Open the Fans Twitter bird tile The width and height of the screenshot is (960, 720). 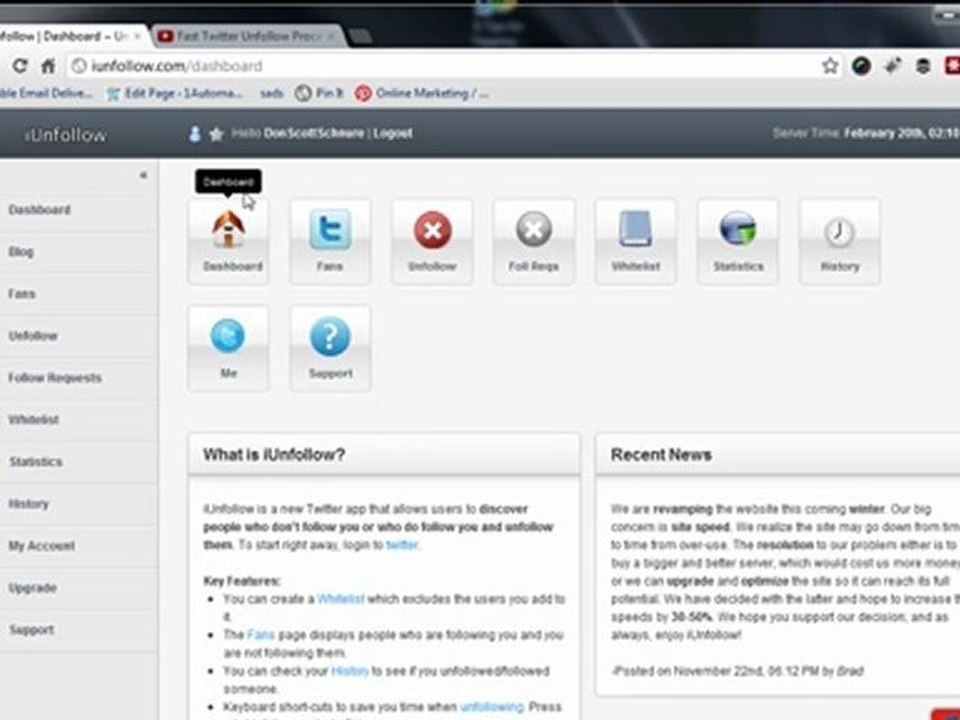tap(330, 241)
